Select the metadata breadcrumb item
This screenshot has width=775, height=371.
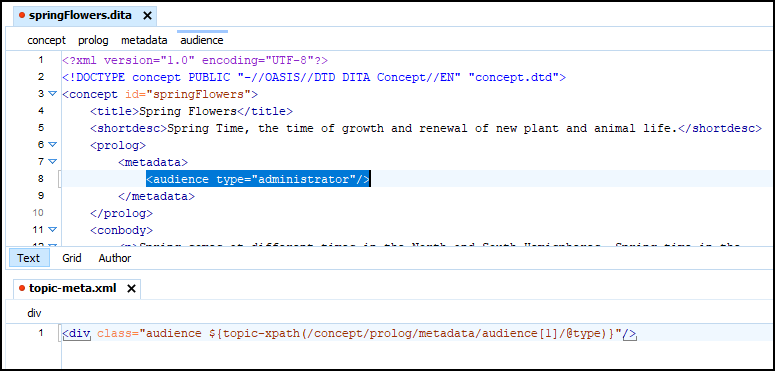coord(144,41)
